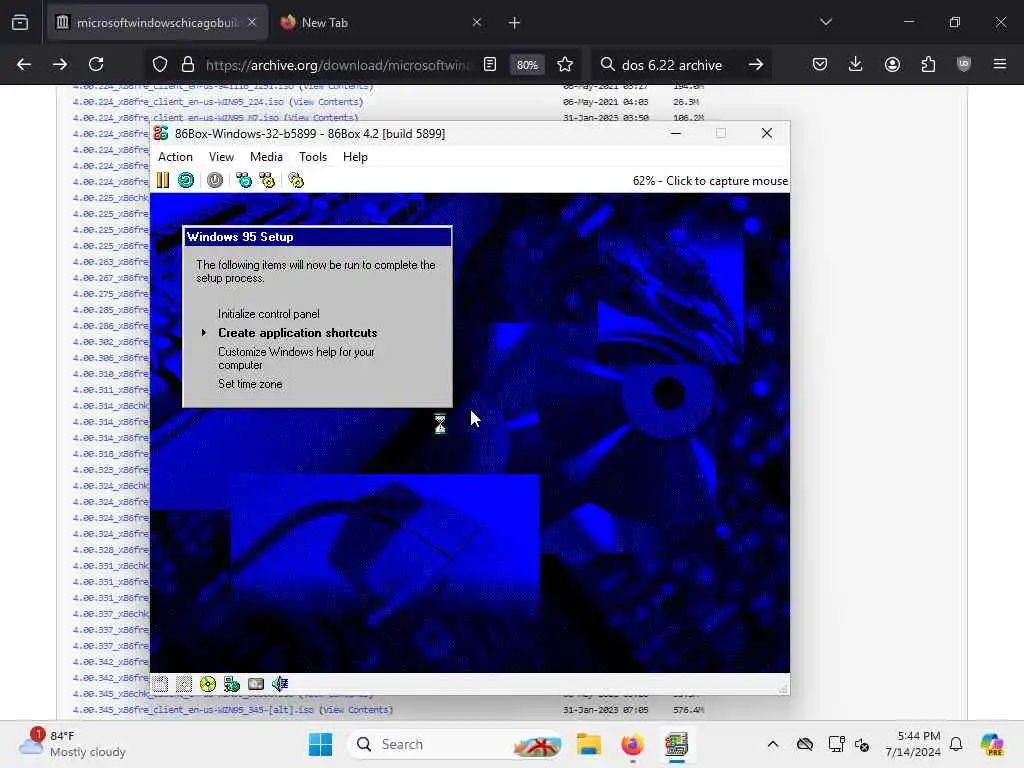Switch to the New Tab browser tab
This screenshot has width=1024, height=768.
pyautogui.click(x=379, y=23)
